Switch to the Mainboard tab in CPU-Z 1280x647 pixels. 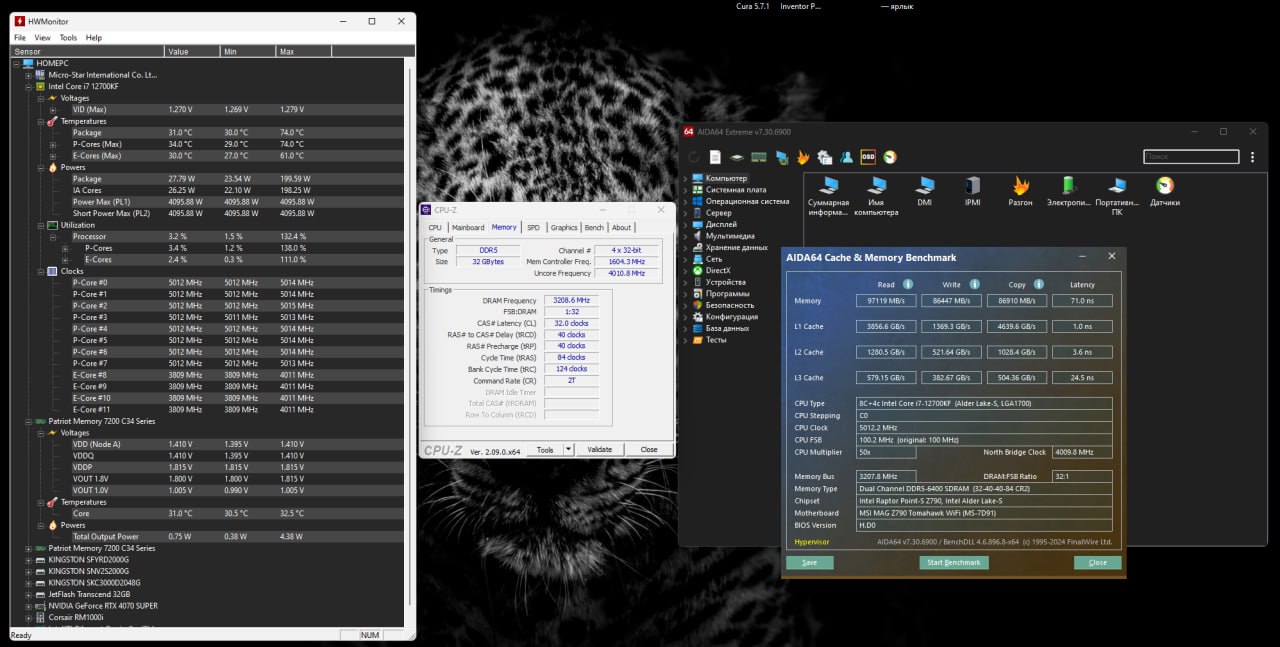[468, 228]
